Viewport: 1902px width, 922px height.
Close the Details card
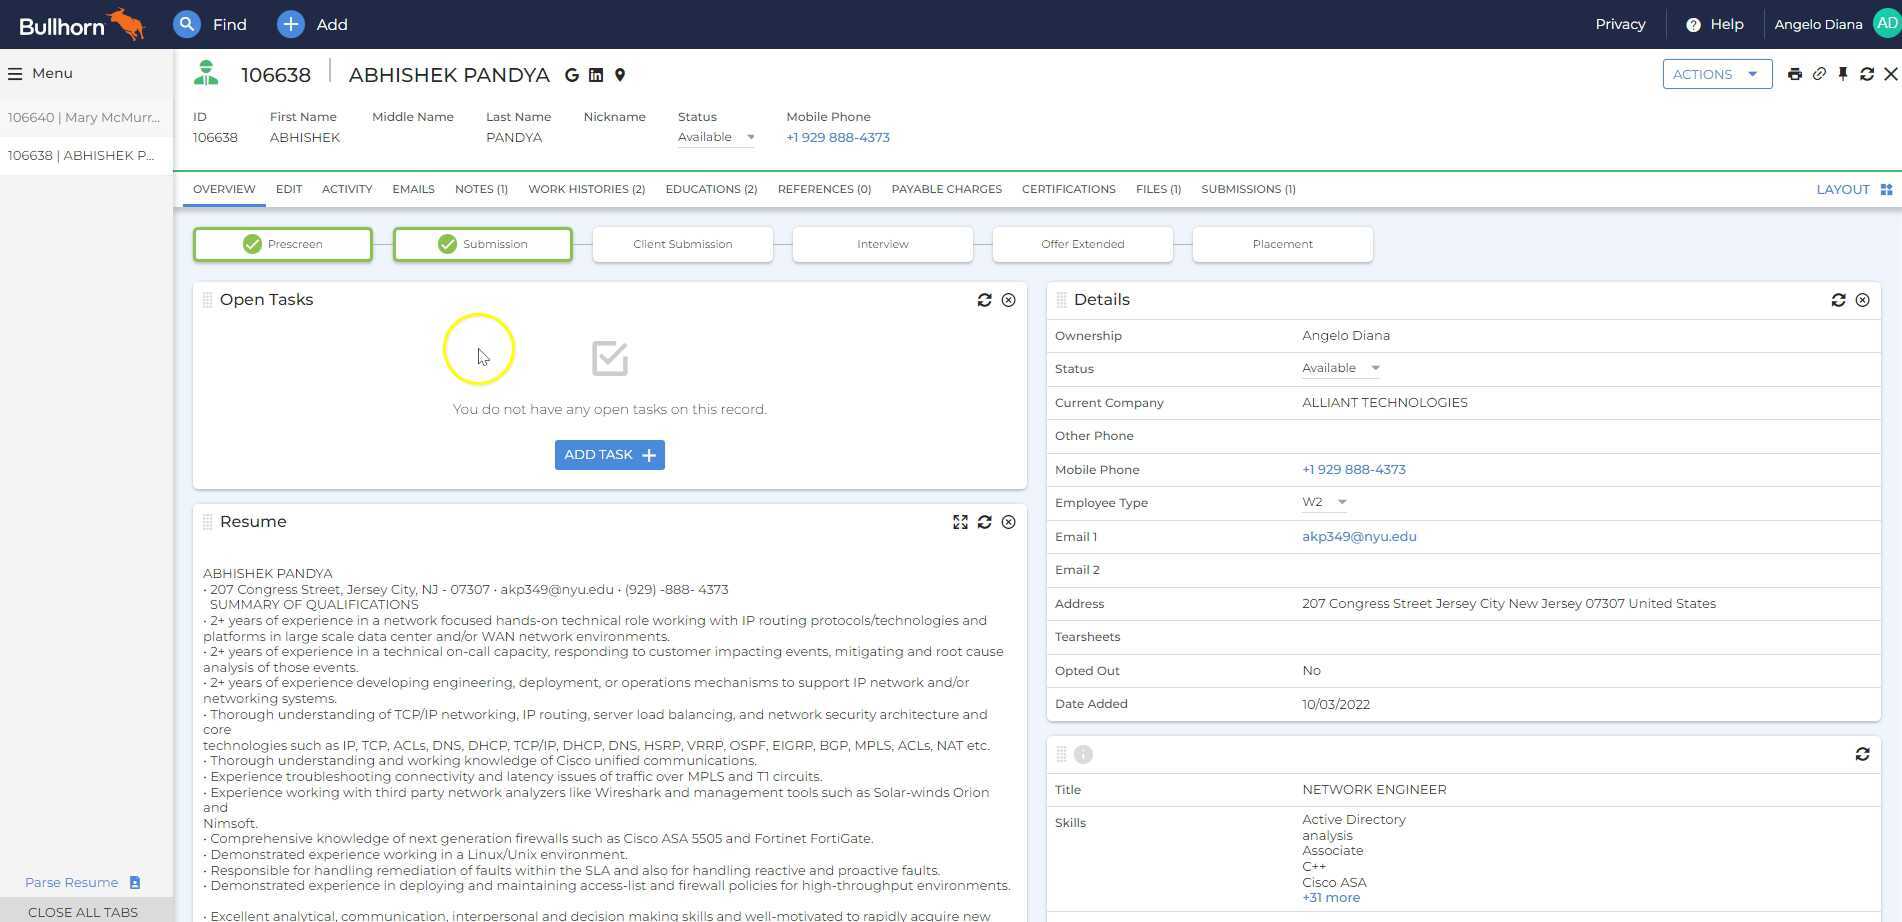click(1862, 300)
